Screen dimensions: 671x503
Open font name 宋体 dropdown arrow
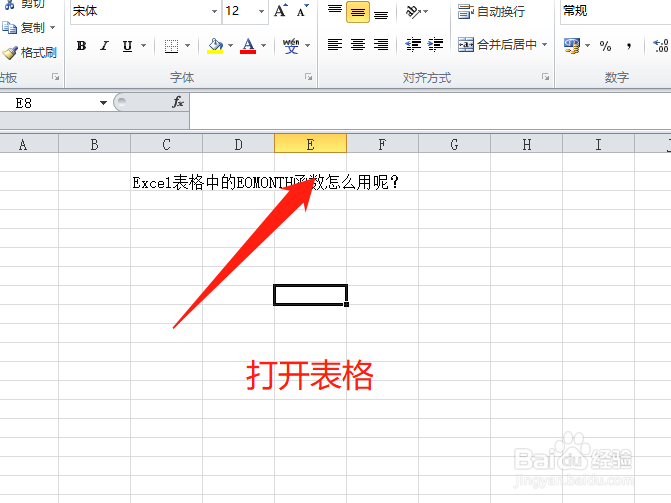[214, 11]
